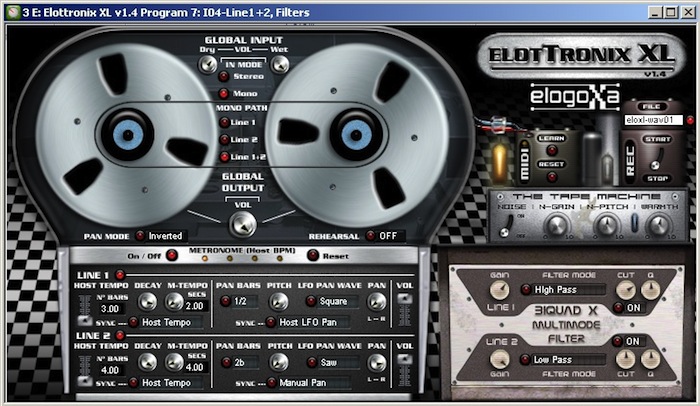Click Line 2 N° BARS value 4.00

(x=110, y=370)
